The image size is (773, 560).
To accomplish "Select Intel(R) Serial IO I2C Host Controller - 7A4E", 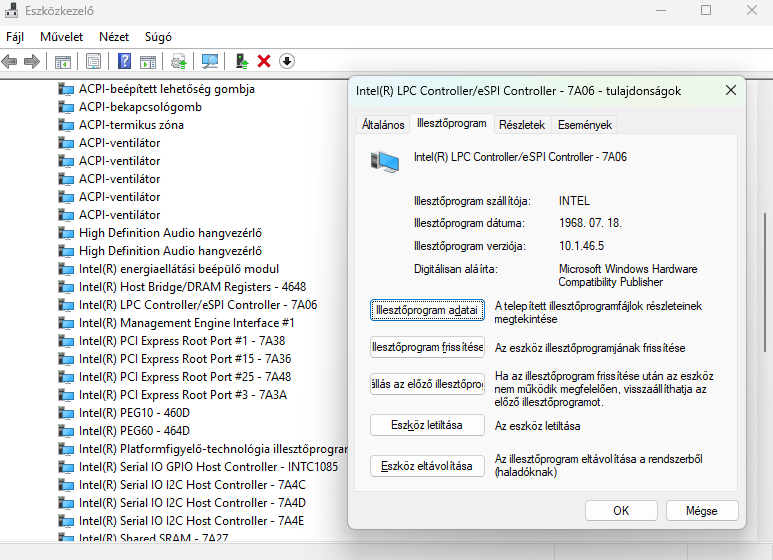I will coord(191,521).
